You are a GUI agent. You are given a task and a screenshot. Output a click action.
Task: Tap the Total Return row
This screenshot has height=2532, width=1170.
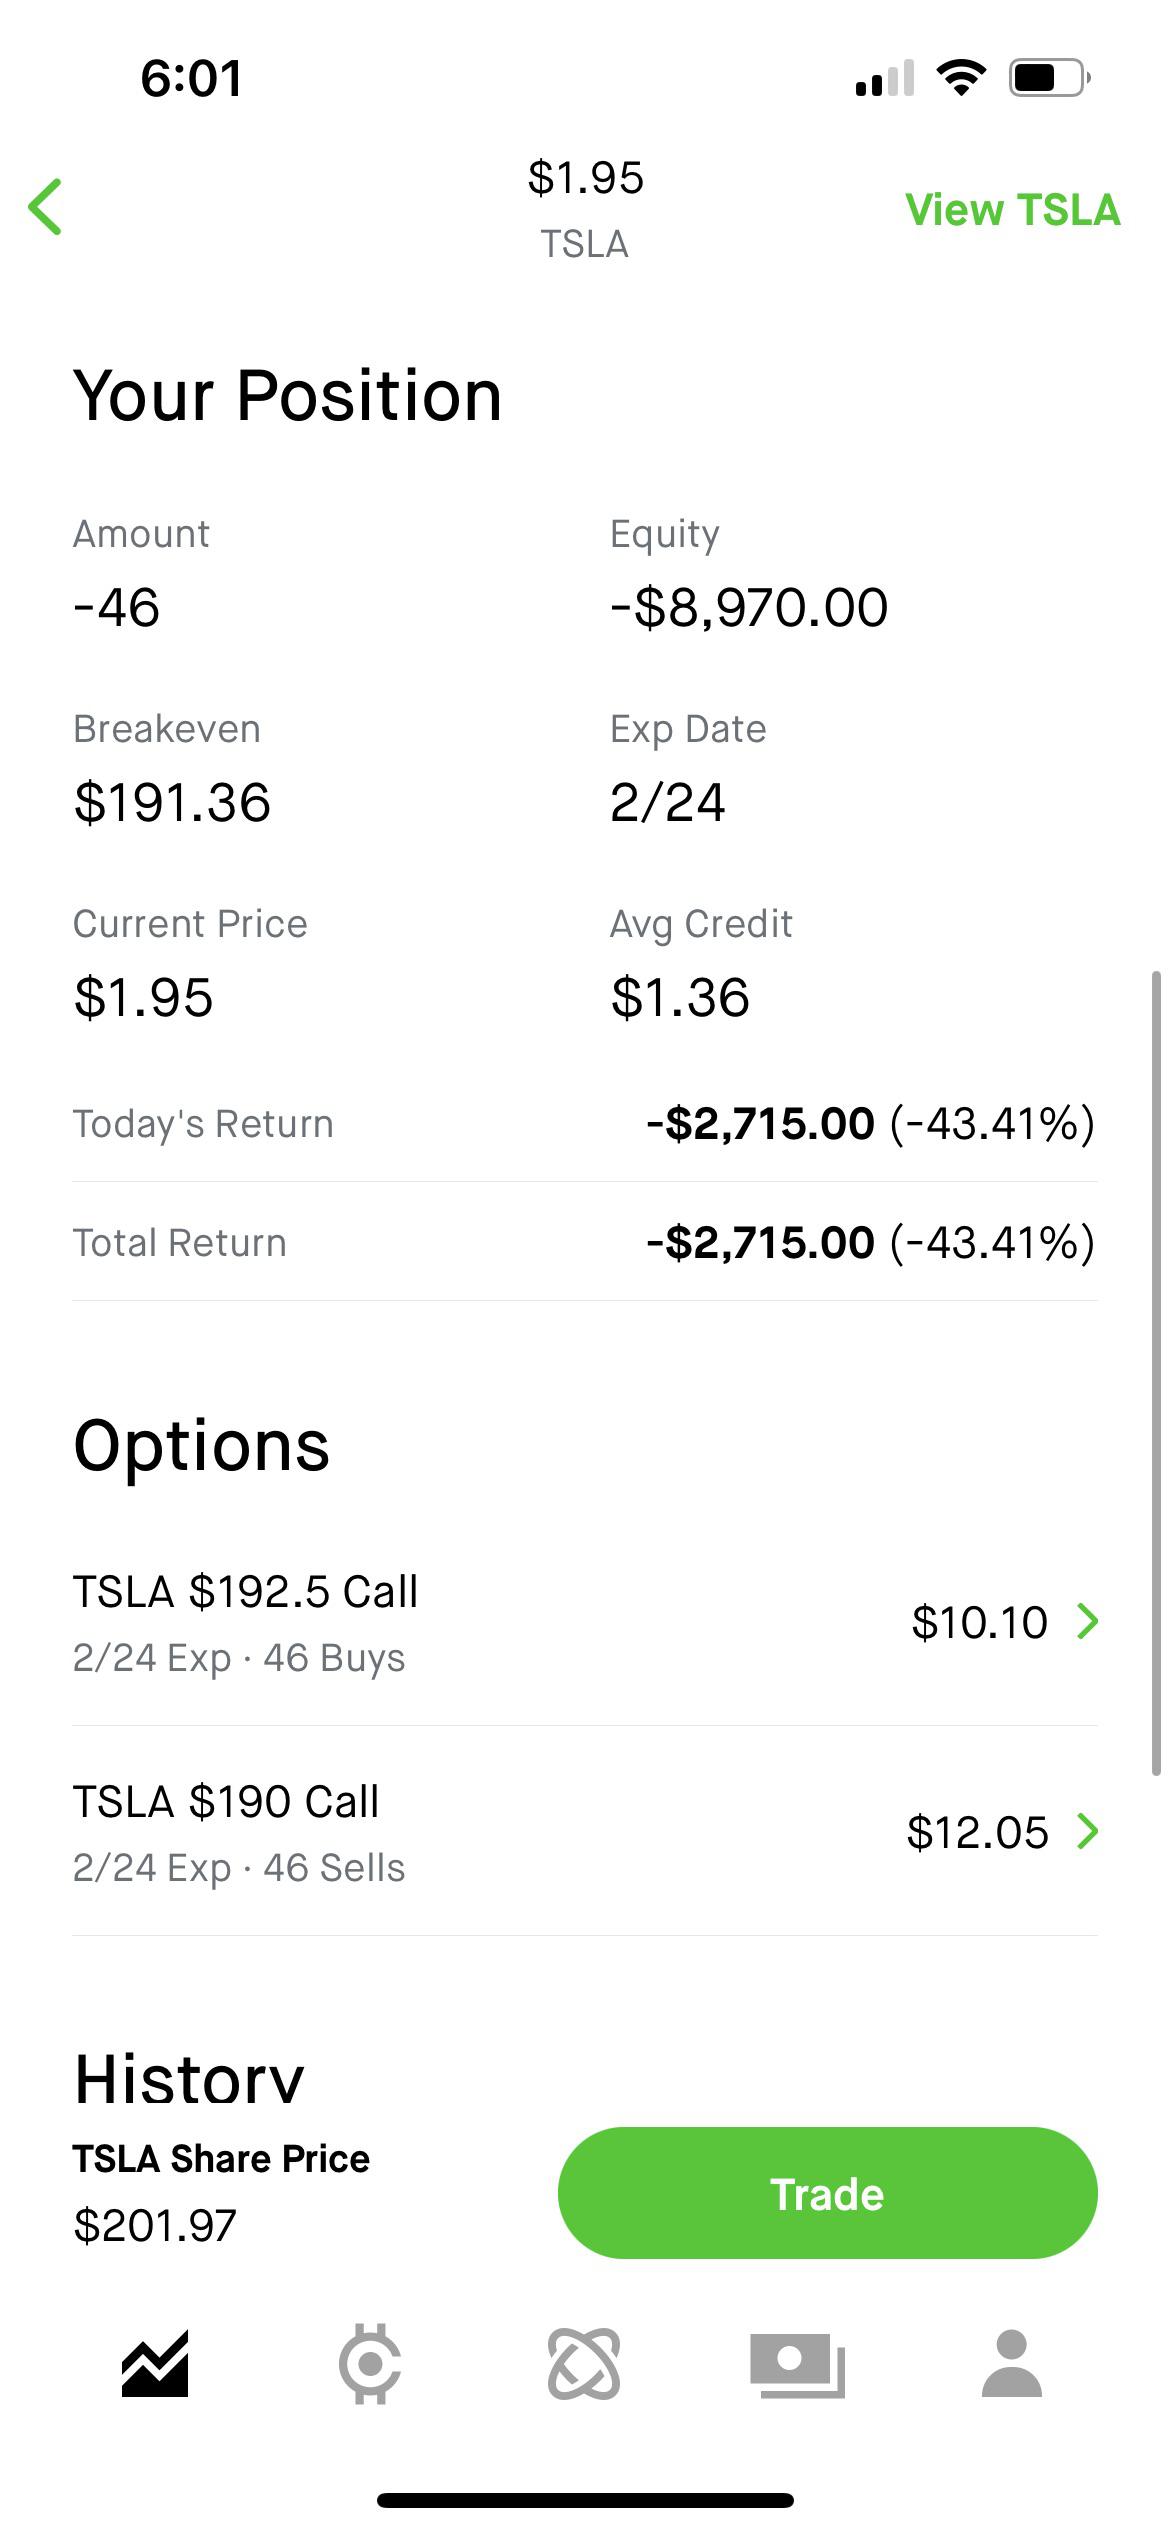584,1243
